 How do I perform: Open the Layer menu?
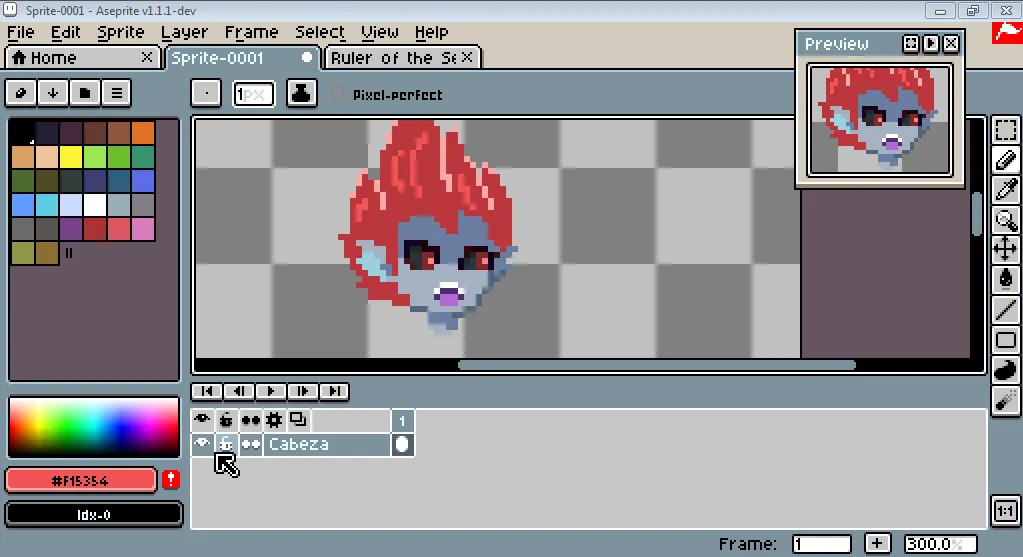point(184,32)
